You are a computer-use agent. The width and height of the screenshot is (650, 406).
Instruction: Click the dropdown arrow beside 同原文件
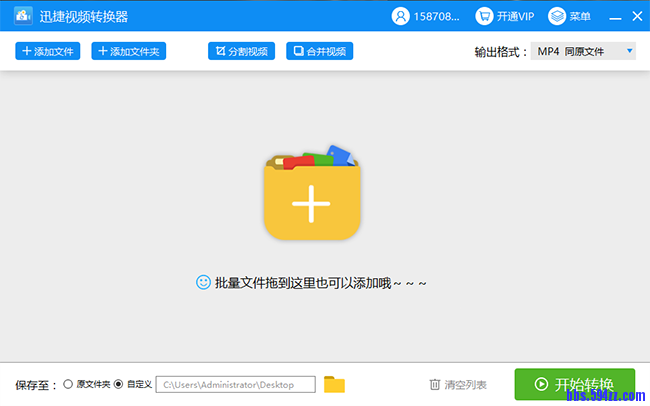pos(629,51)
